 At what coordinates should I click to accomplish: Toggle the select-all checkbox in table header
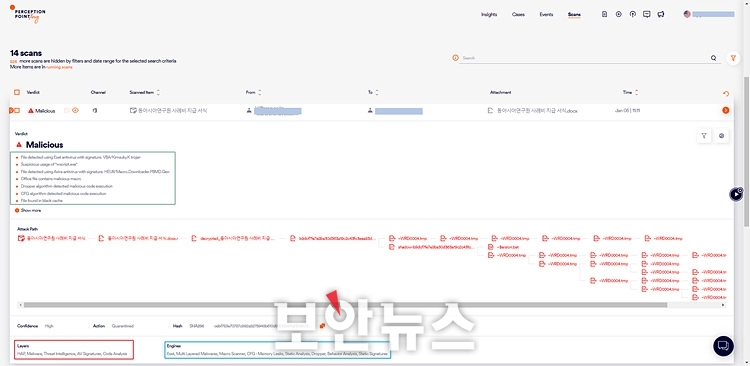coord(17,92)
